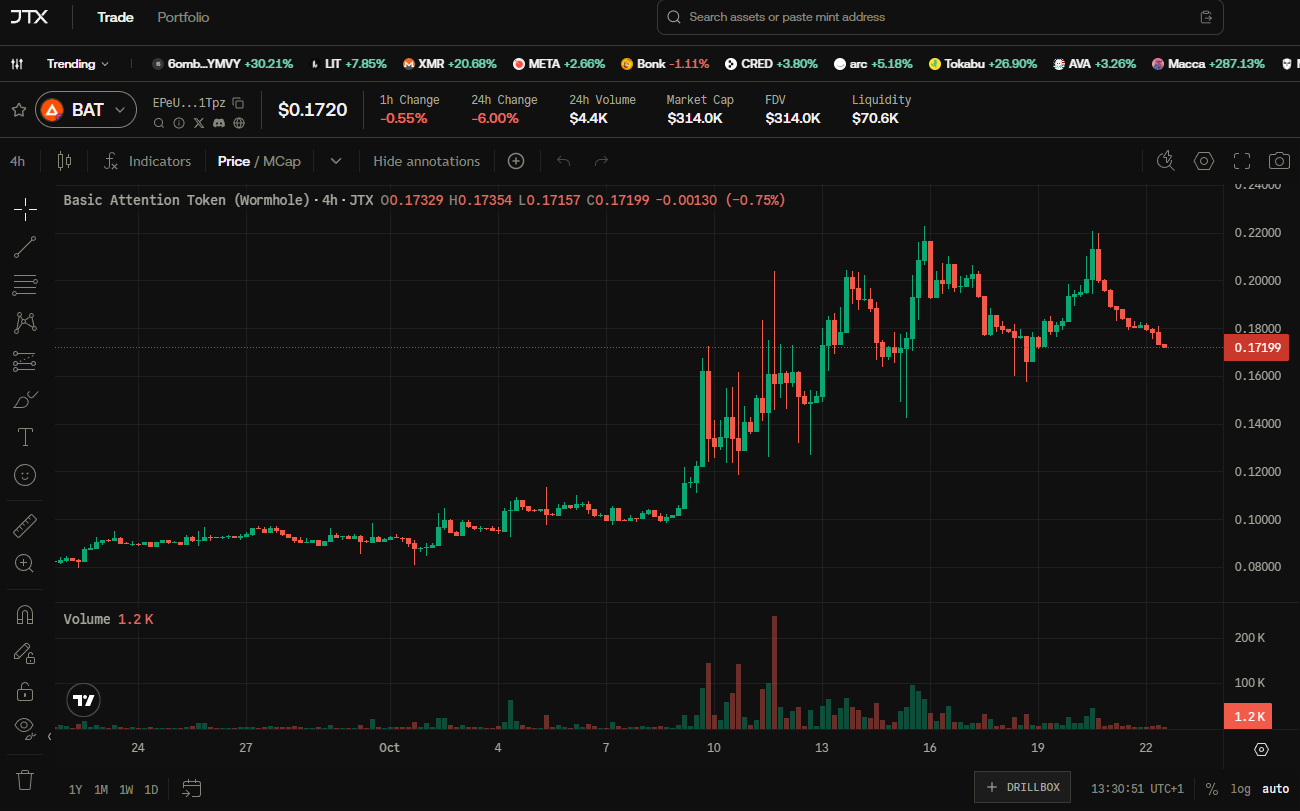
Task: Focus the Search assets input field
Action: [940, 17]
